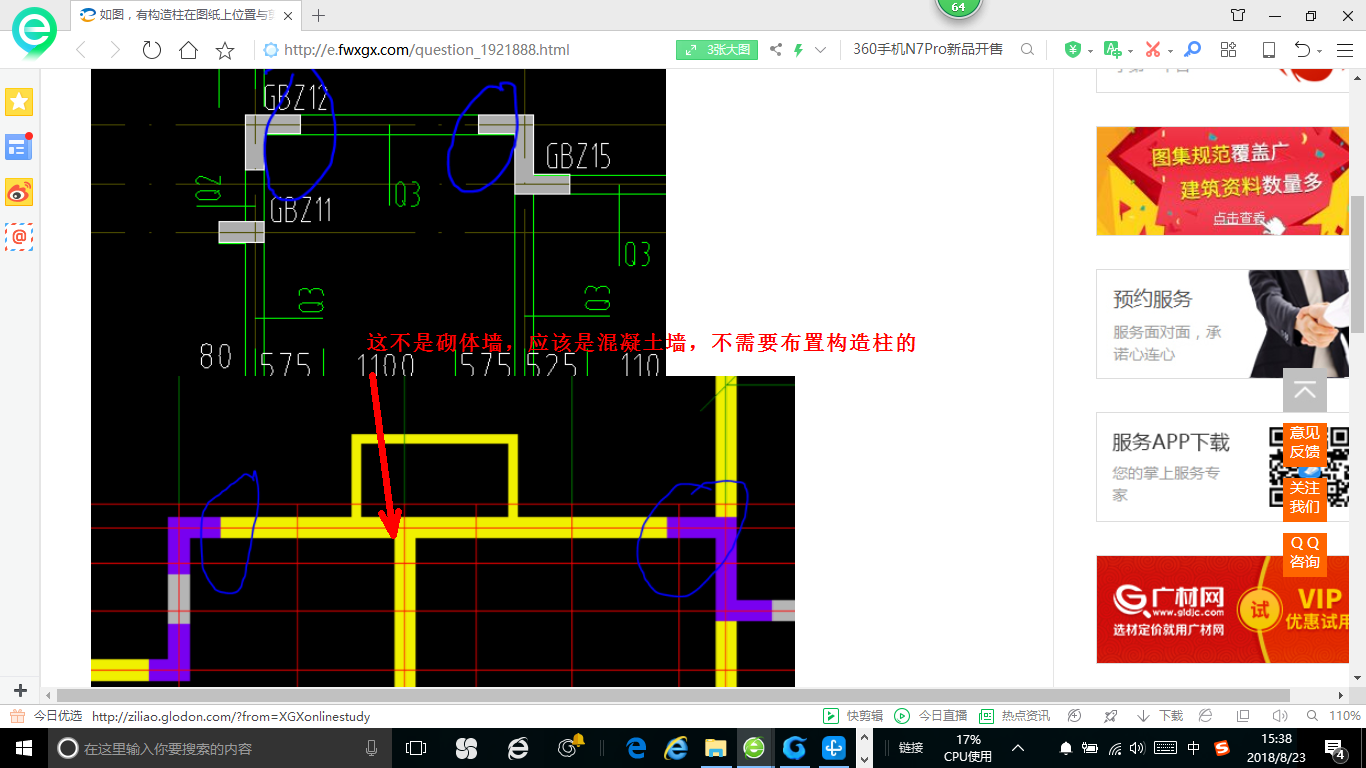Go back with the back arrow
The image size is (1366, 768).
coord(80,50)
